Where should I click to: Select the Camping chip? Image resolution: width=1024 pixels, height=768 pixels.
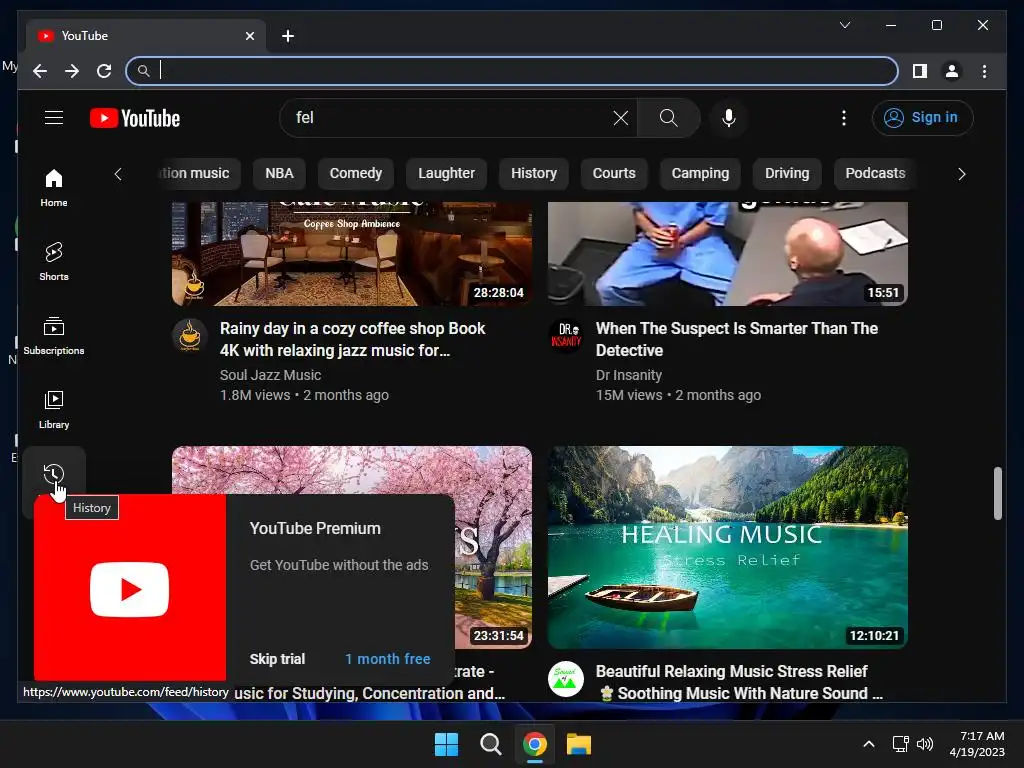pos(700,173)
